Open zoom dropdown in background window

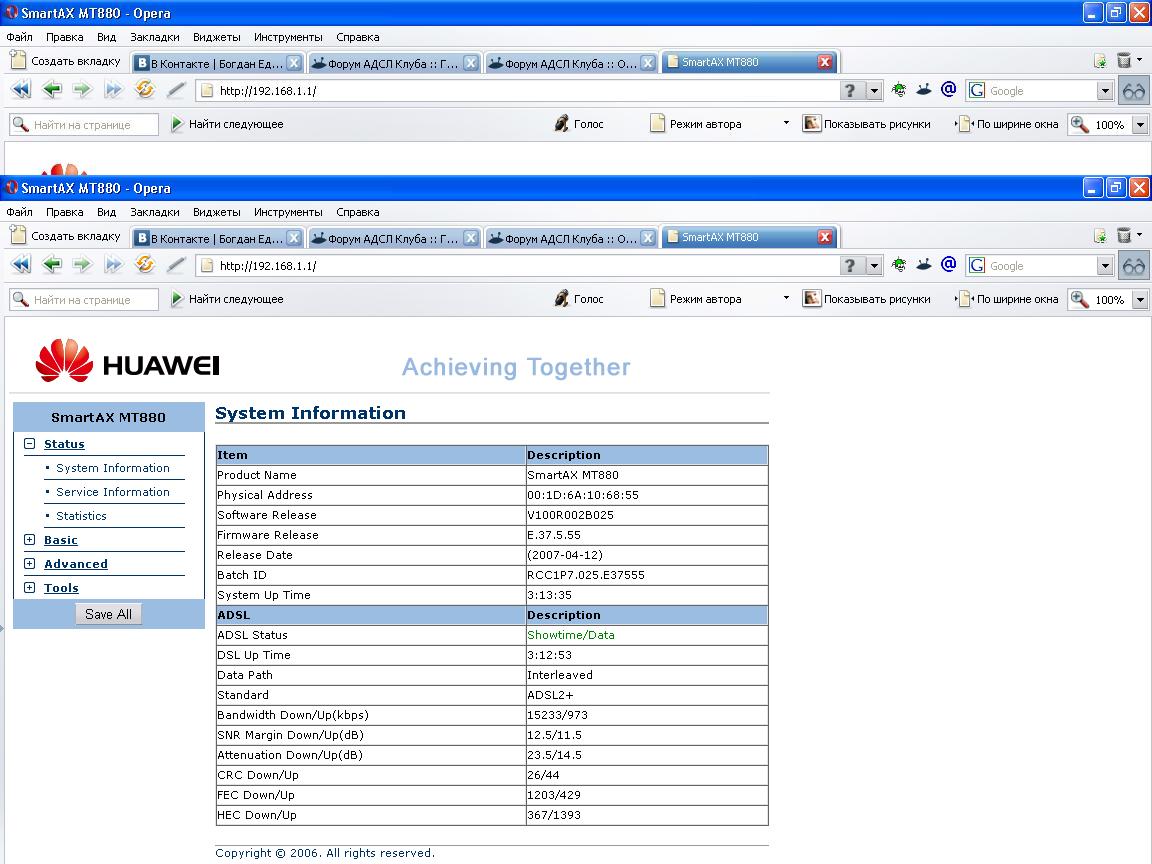pos(1140,125)
